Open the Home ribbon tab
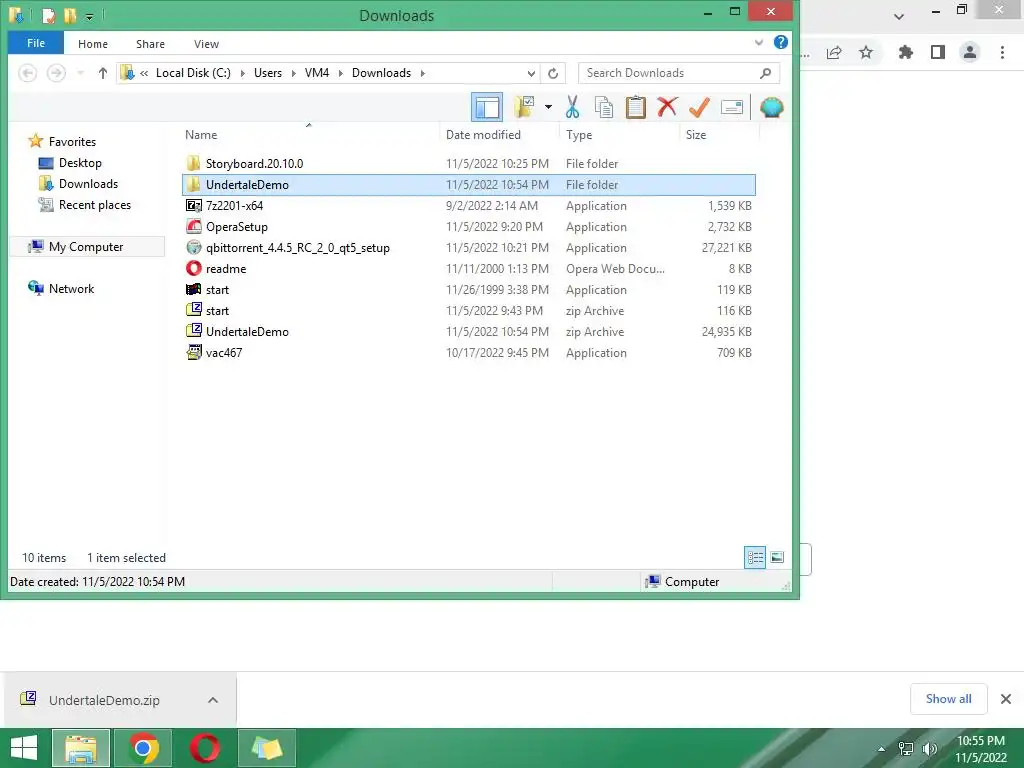This screenshot has height=768, width=1024. coord(93,44)
